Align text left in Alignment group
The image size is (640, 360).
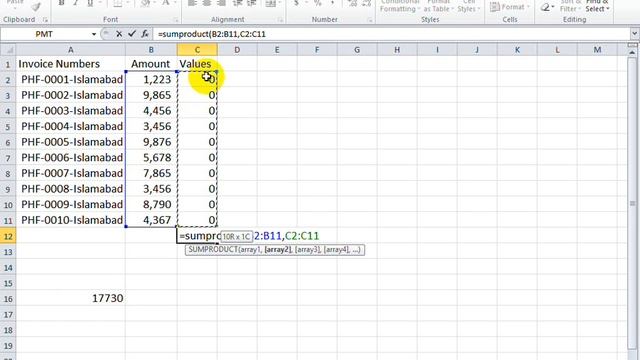(x=192, y=3)
